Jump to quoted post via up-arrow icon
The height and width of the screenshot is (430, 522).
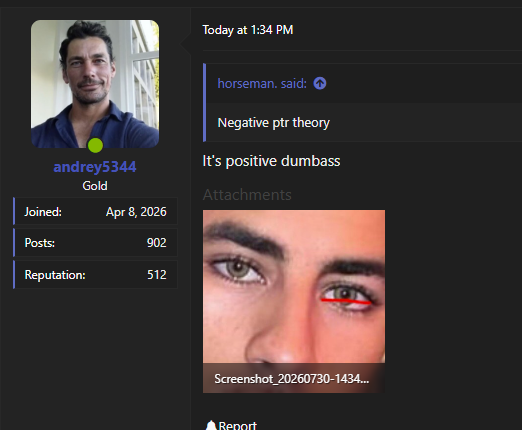point(320,83)
